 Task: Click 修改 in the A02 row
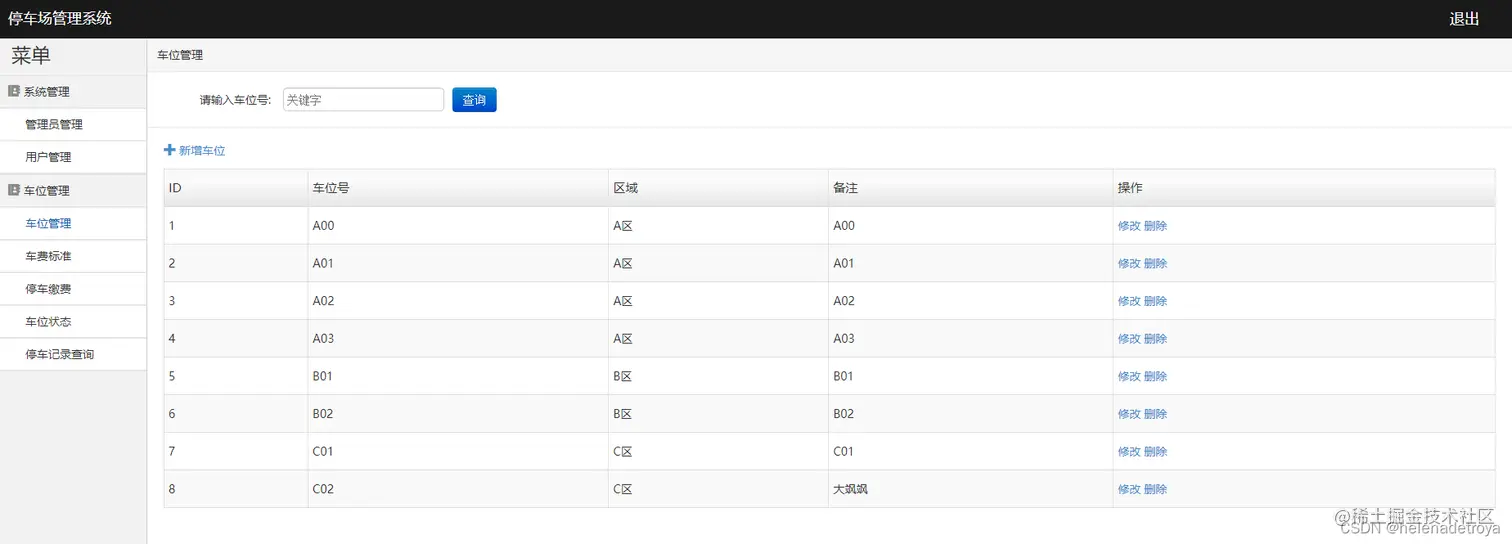coord(1129,301)
